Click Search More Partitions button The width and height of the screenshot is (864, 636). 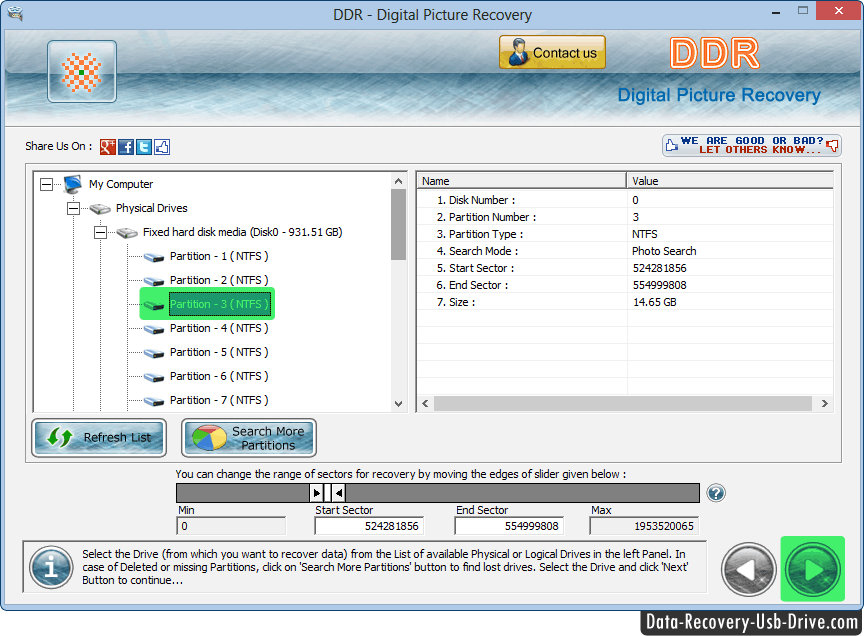pyautogui.click(x=249, y=438)
